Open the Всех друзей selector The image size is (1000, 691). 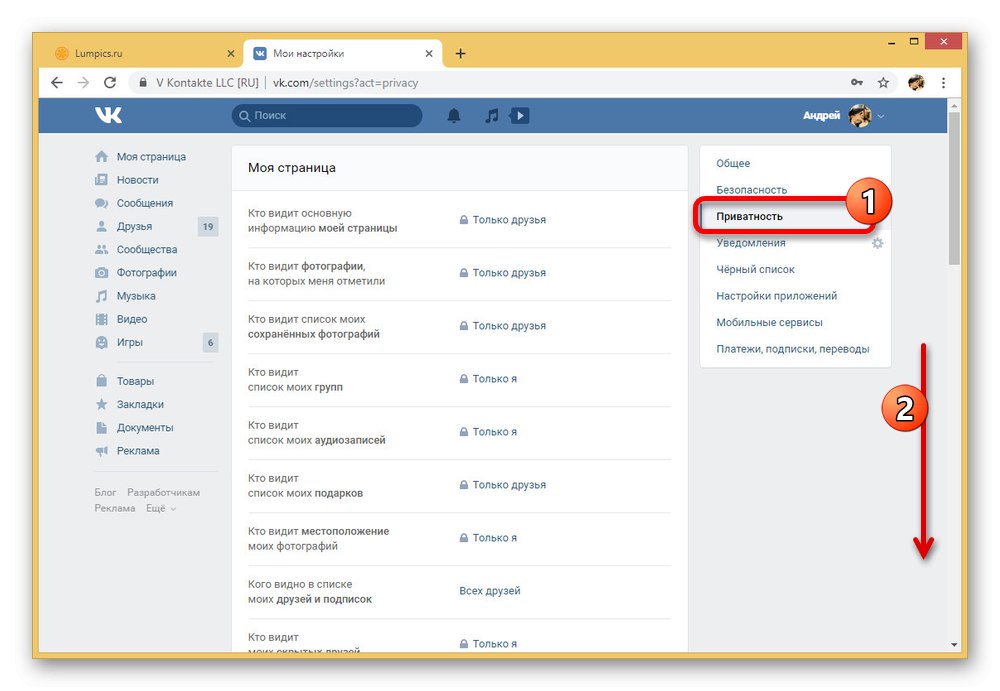tap(490, 591)
